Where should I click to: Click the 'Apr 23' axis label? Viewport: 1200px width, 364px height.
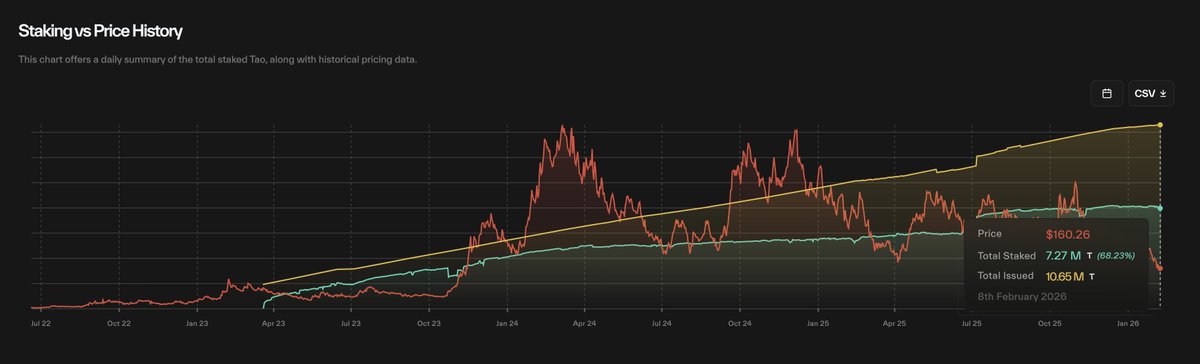tap(273, 323)
